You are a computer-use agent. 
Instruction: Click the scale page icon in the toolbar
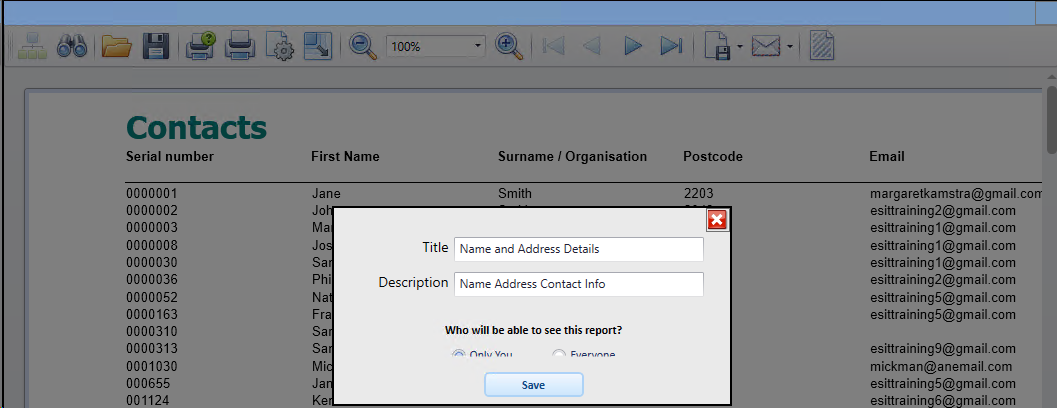tap(318, 46)
